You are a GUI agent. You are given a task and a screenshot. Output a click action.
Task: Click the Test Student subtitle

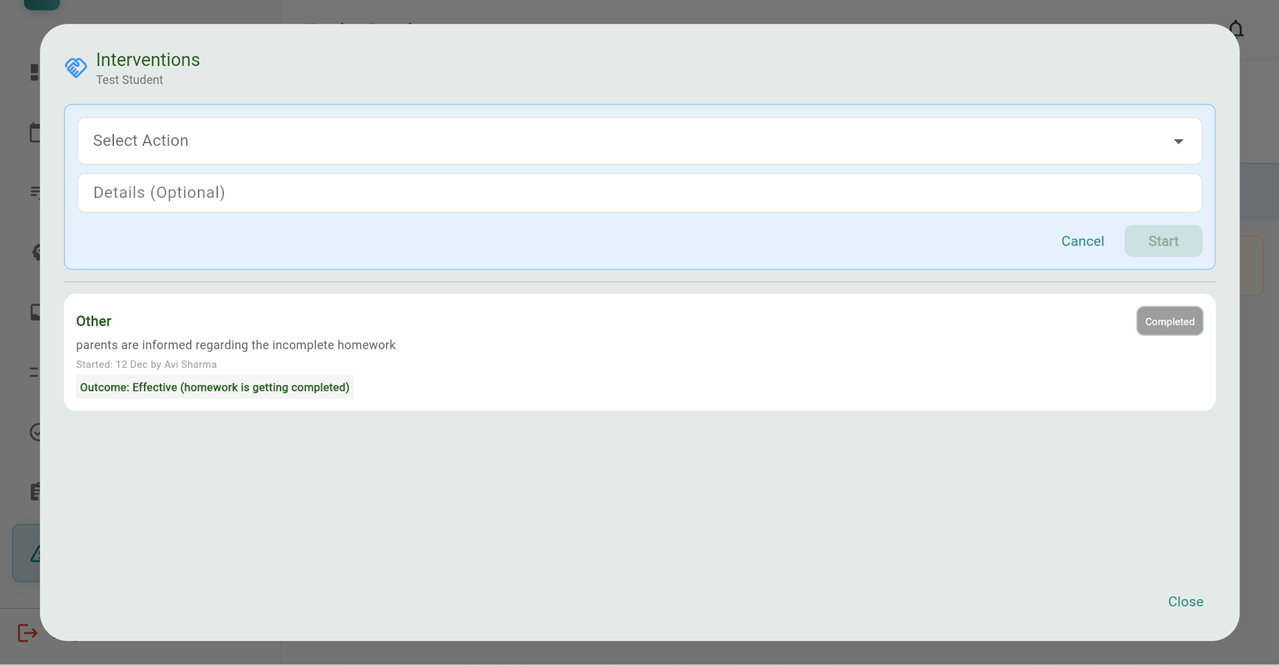pyautogui.click(x=129, y=80)
